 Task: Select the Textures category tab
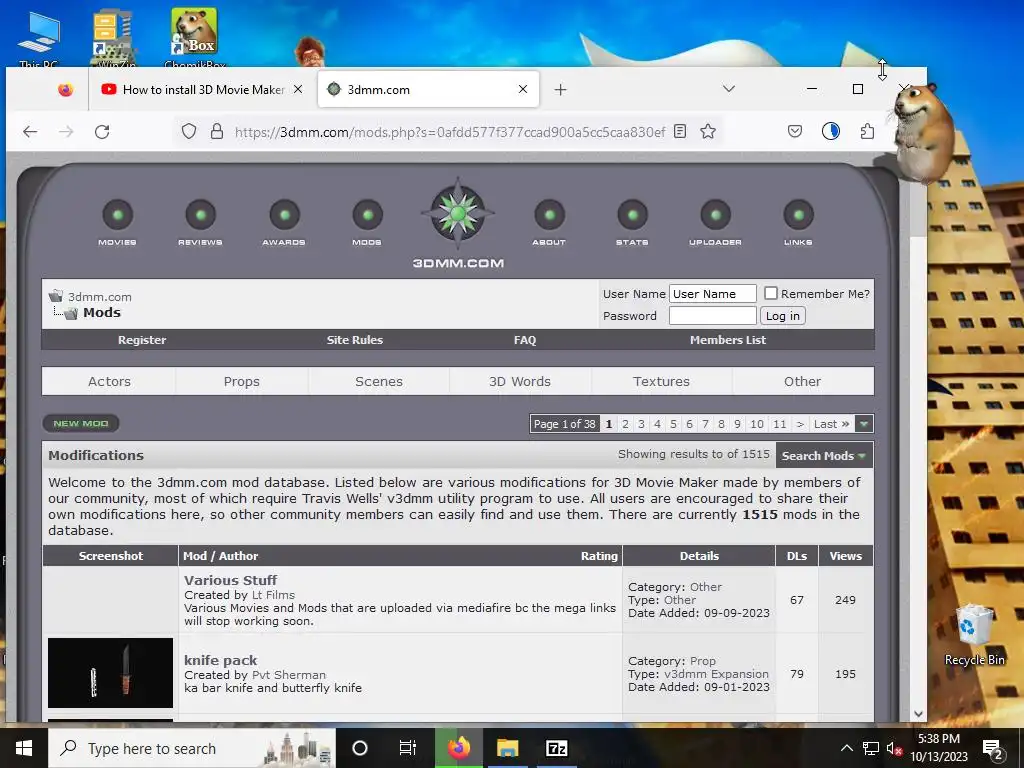pyautogui.click(x=661, y=381)
